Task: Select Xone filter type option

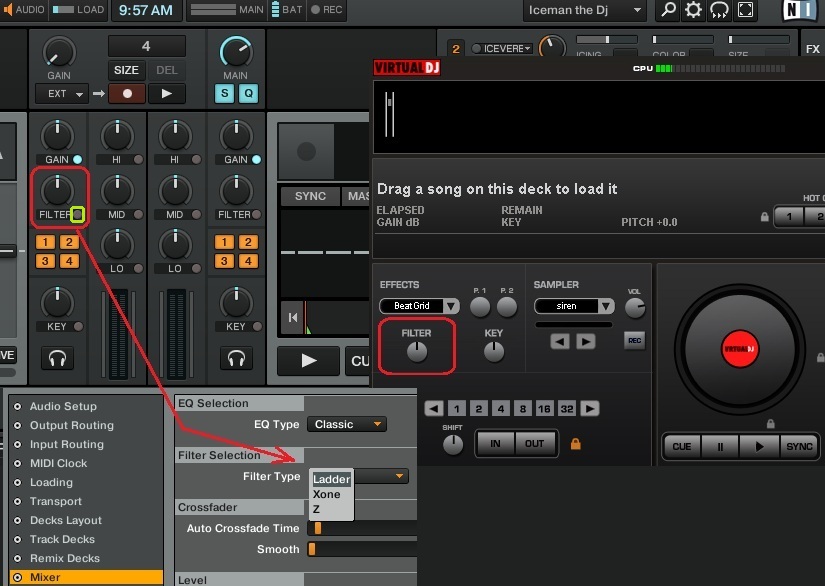Action: tap(327, 494)
